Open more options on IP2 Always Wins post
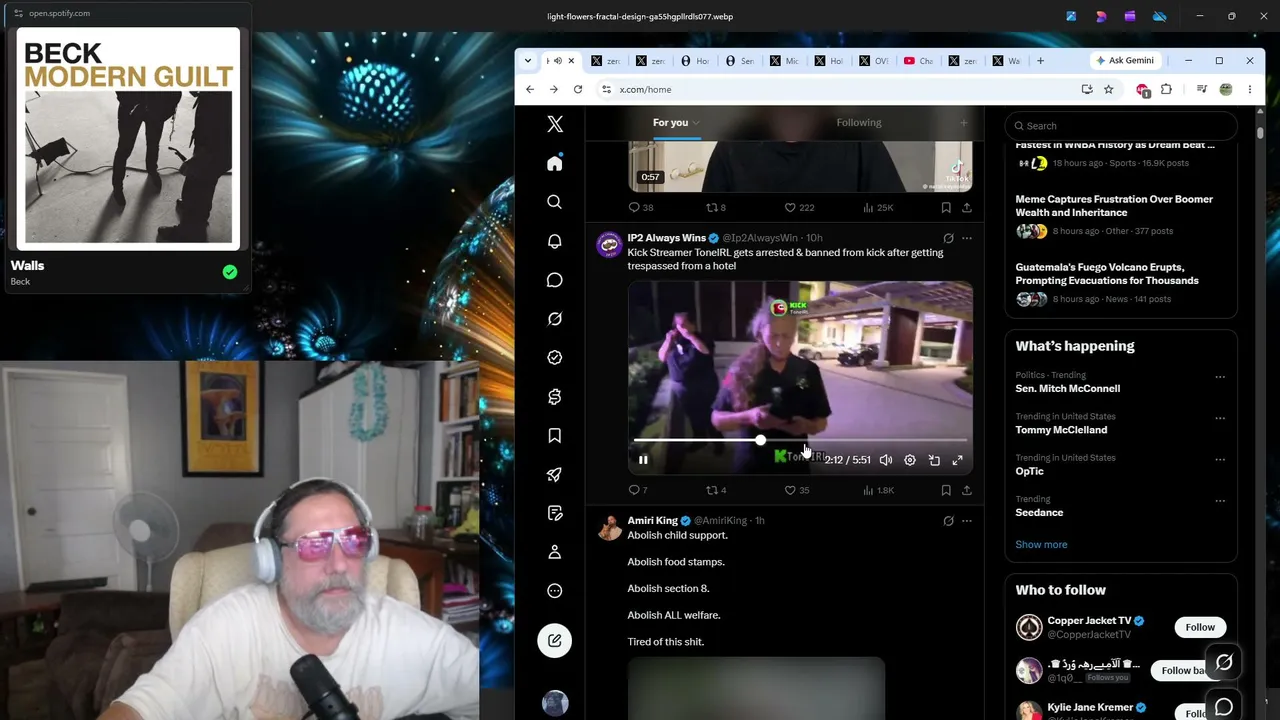Viewport: 1280px width, 720px height. (x=966, y=238)
